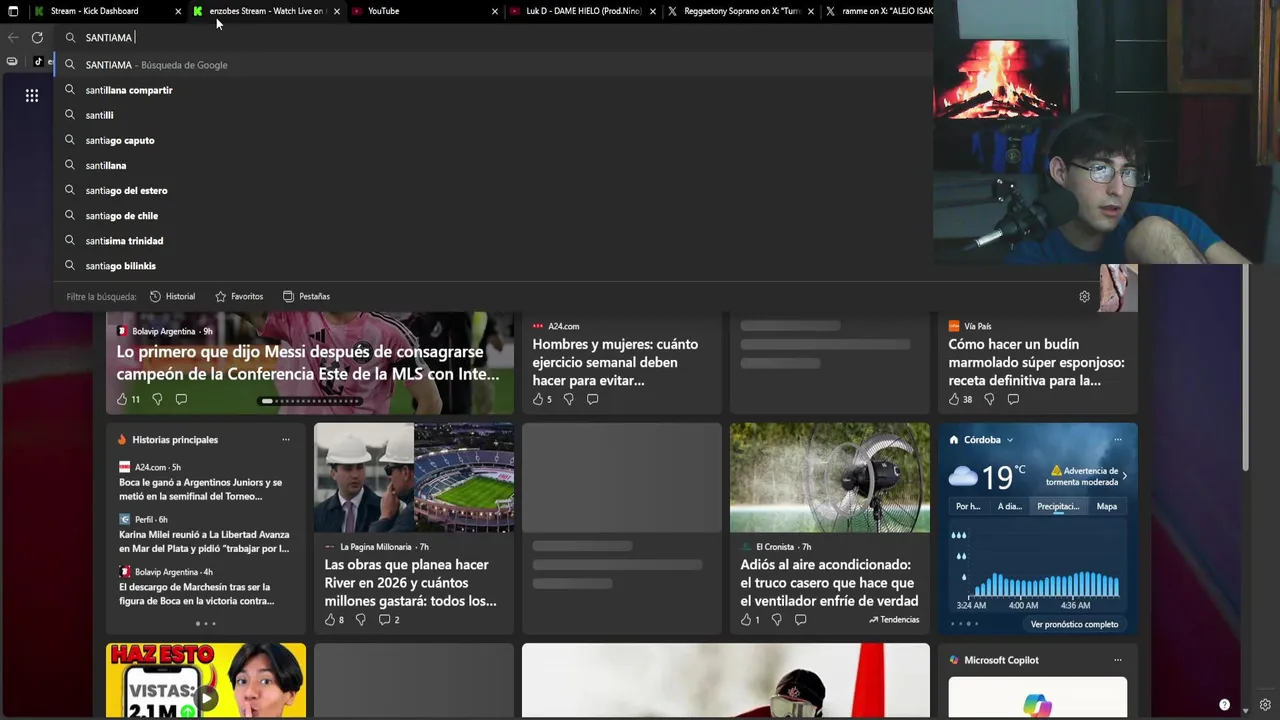Choose the santisima trinidad suggestion
Image resolution: width=1280 pixels, height=720 pixels.
[x=492, y=241]
